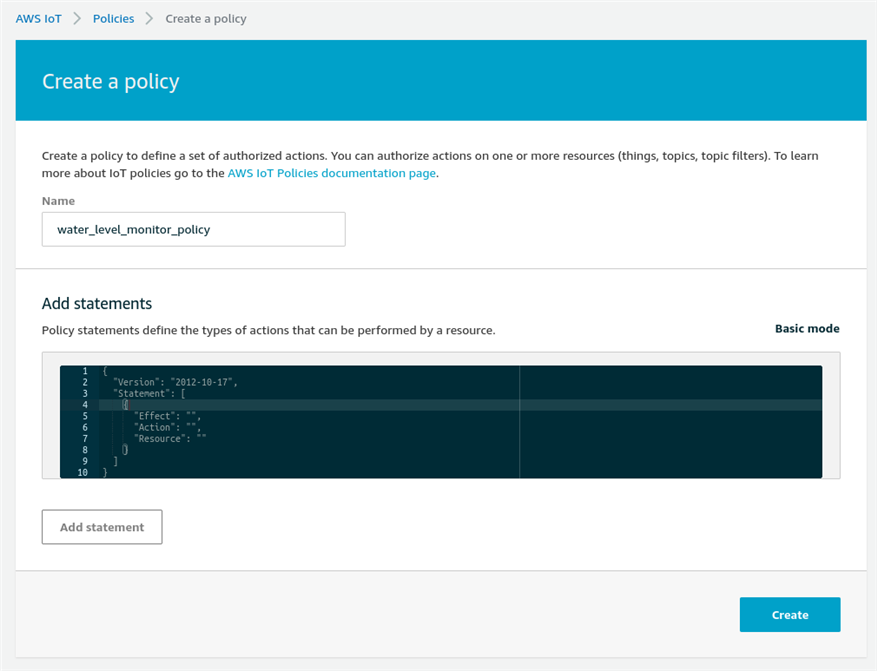
Task: Click the "Version" line in the editor
Action: click(x=176, y=382)
